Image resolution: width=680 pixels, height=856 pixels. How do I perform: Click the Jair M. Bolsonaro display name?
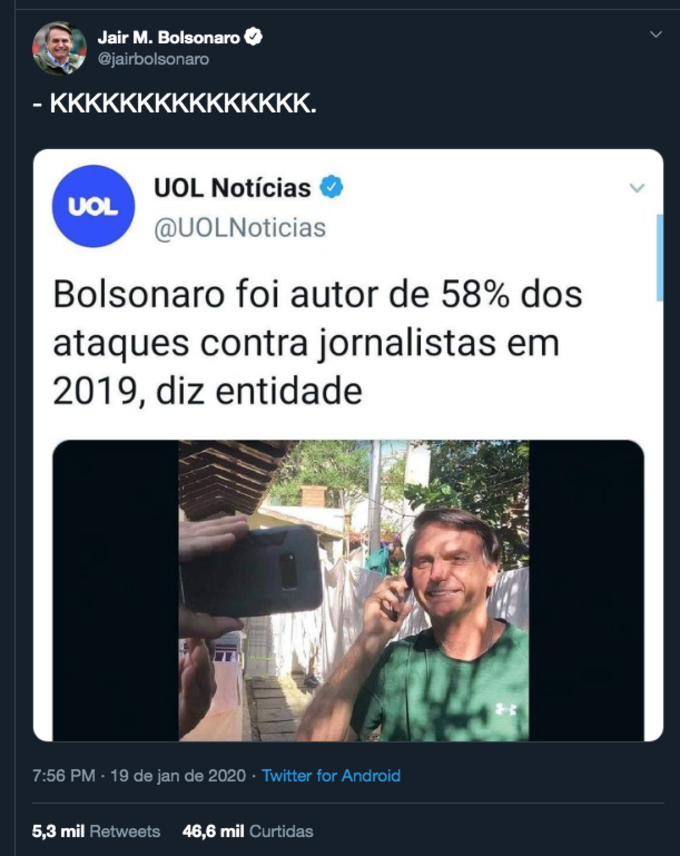click(169, 37)
